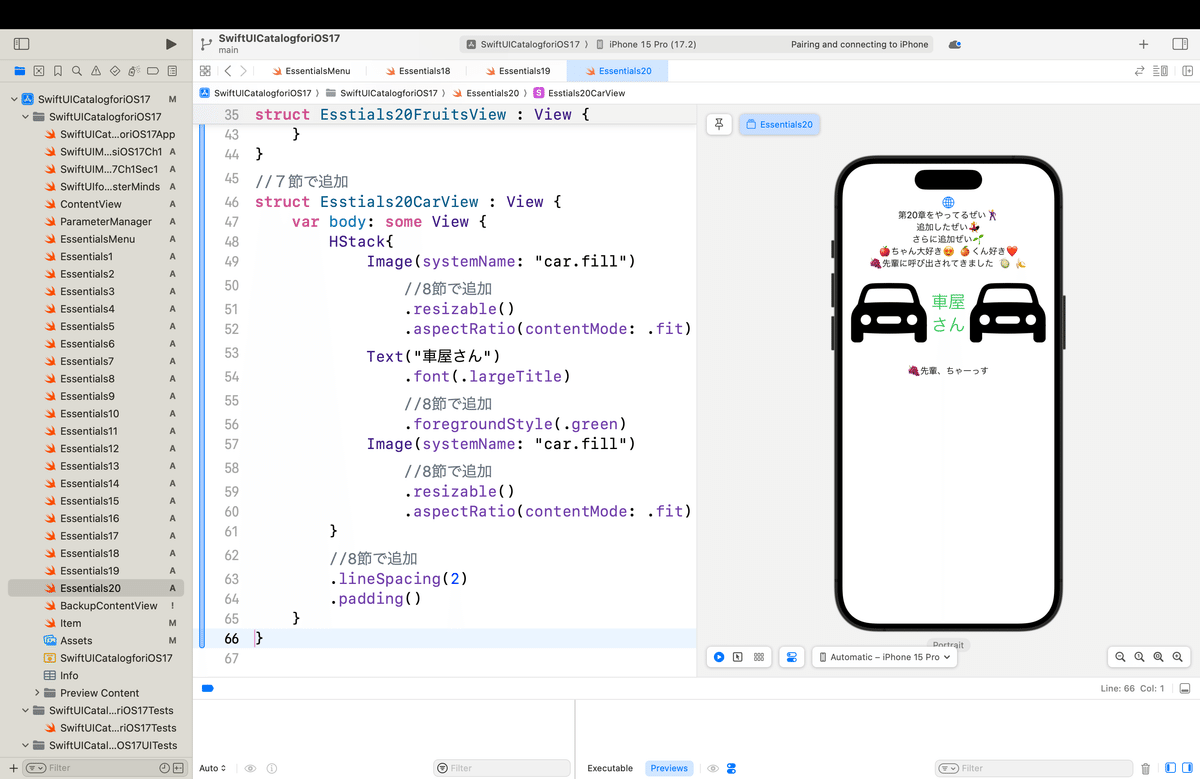This screenshot has width=1200, height=779.
Task: Go forward in editor history
Action: (245, 71)
